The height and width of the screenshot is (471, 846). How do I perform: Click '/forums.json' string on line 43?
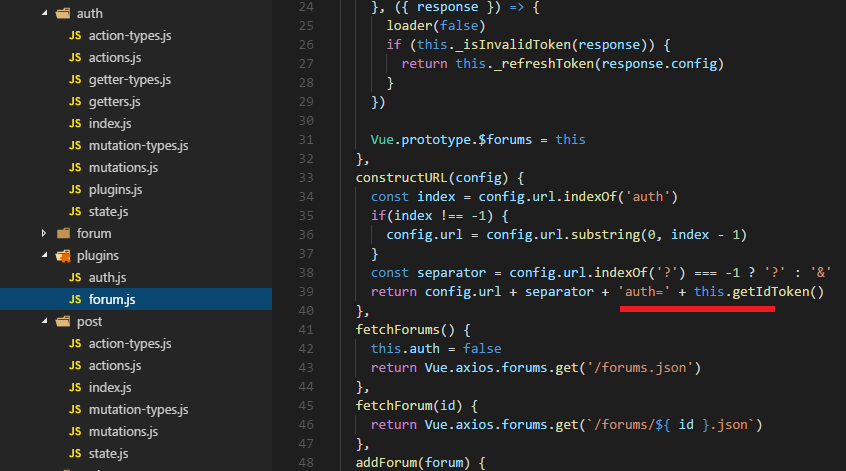click(x=640, y=368)
